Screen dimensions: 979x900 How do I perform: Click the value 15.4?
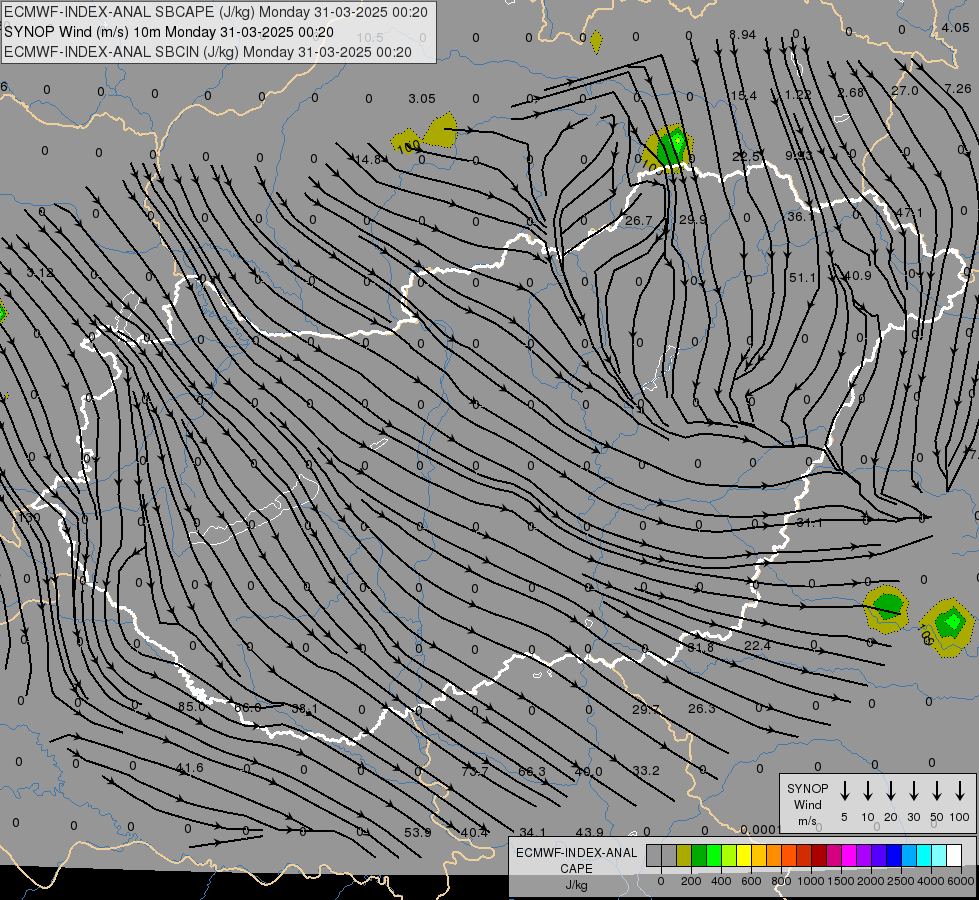pyautogui.click(x=744, y=96)
